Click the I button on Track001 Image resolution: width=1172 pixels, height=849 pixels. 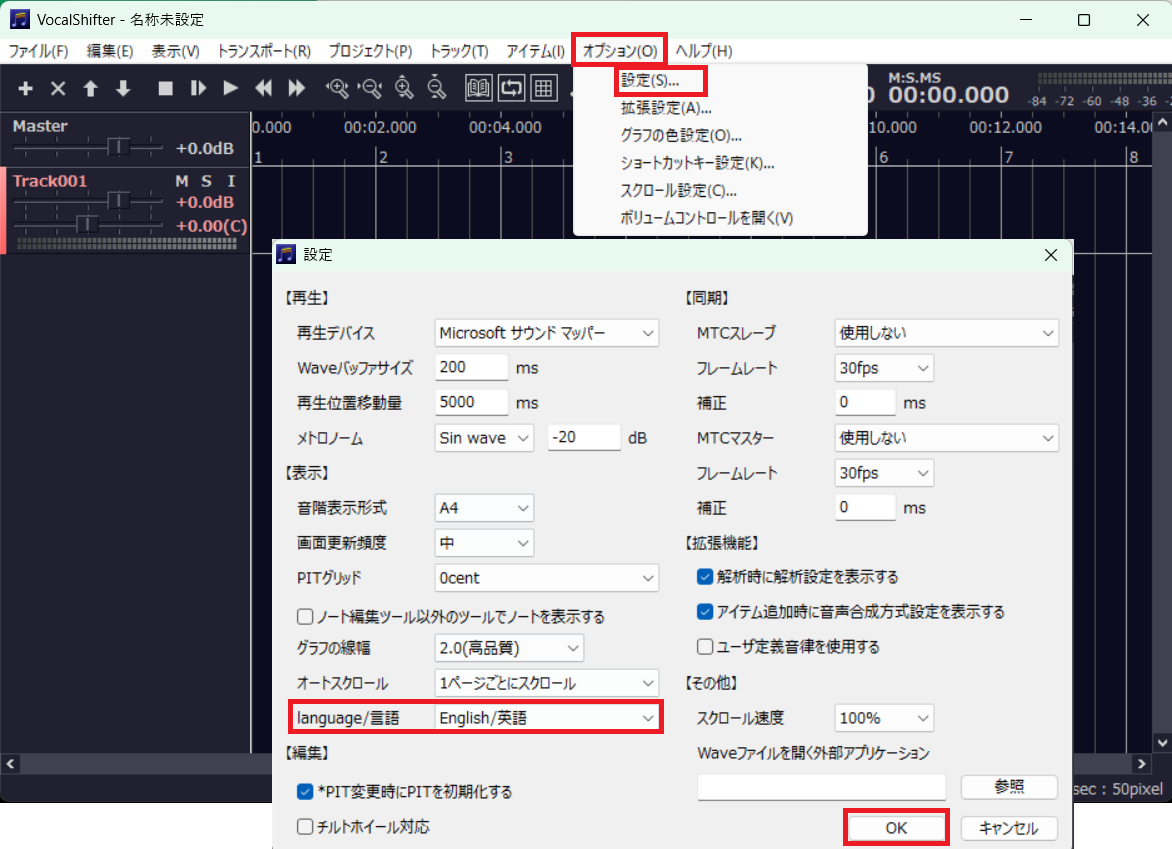231,181
